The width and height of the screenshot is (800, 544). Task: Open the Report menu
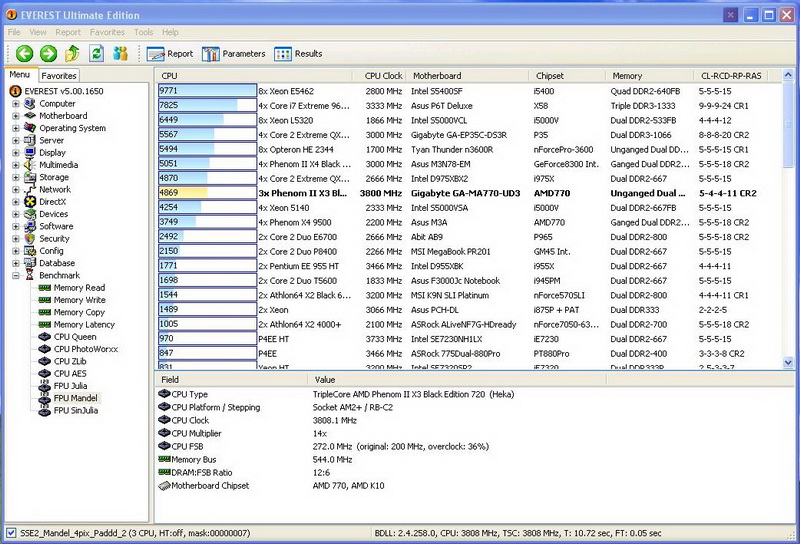[68, 32]
